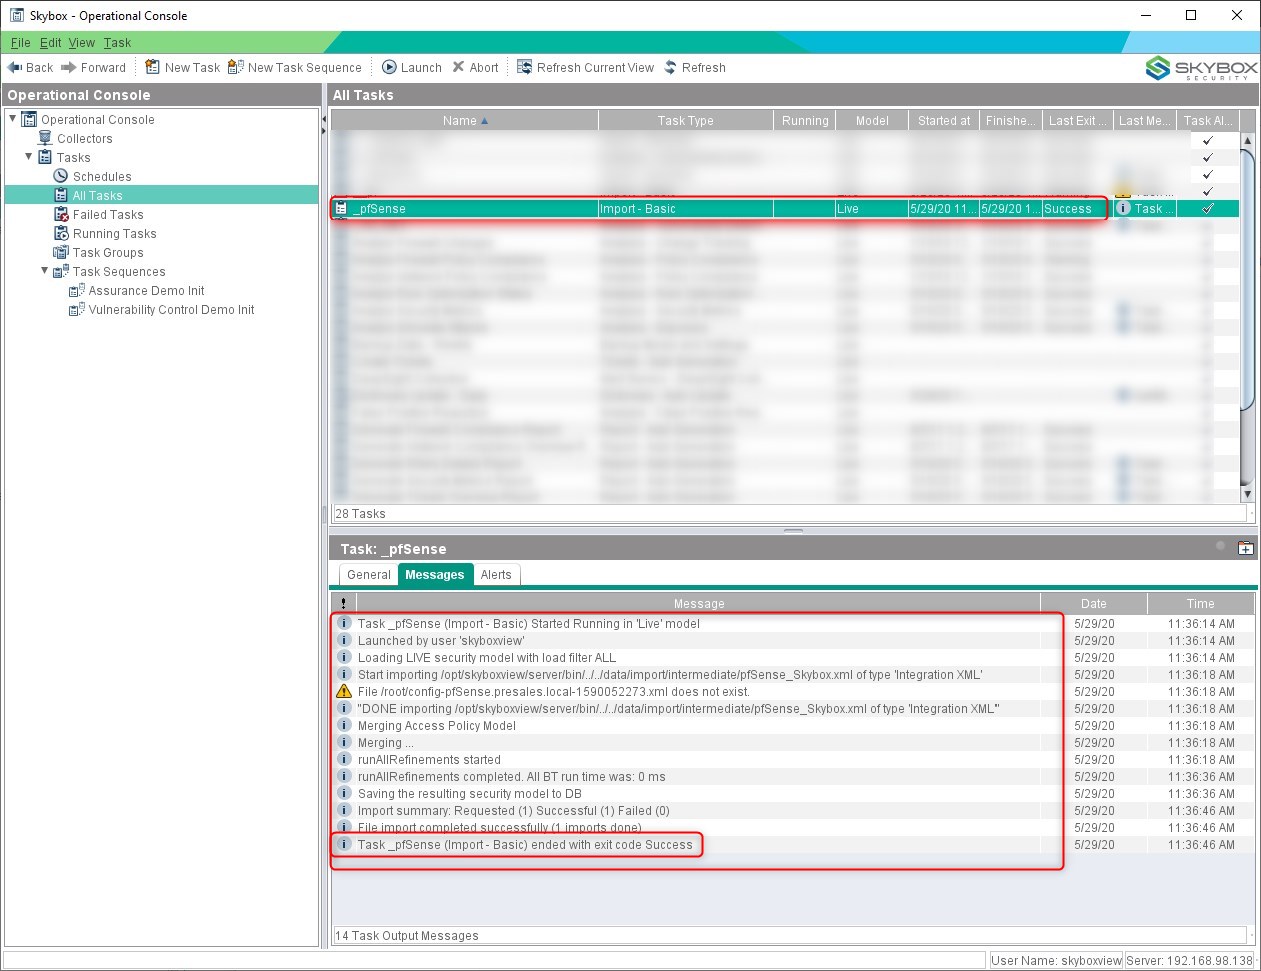Click the Collectors tree icon
The image size is (1261, 971).
point(45,138)
